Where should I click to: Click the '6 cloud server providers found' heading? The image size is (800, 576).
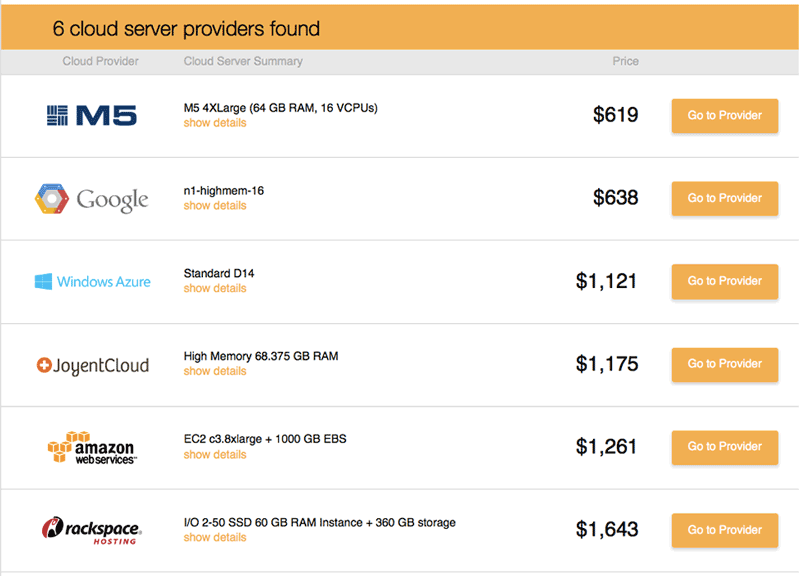pyautogui.click(x=186, y=29)
